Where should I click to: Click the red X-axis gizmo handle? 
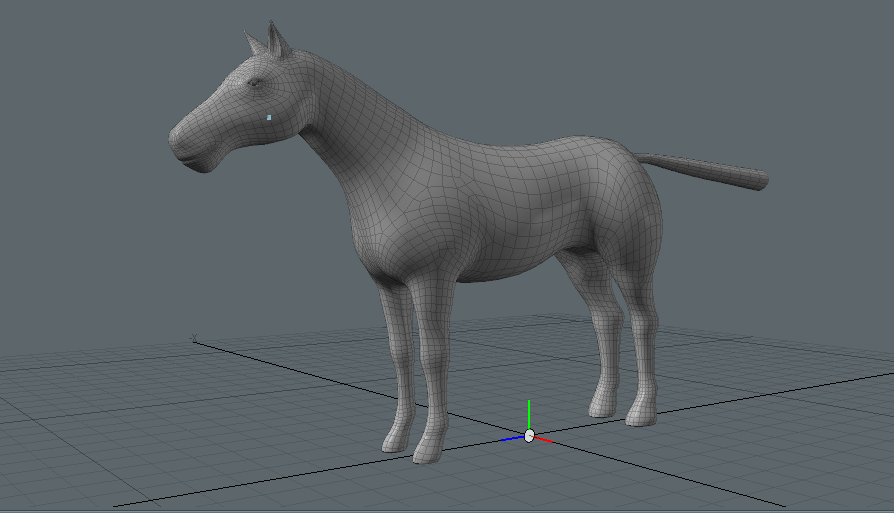pos(544,439)
